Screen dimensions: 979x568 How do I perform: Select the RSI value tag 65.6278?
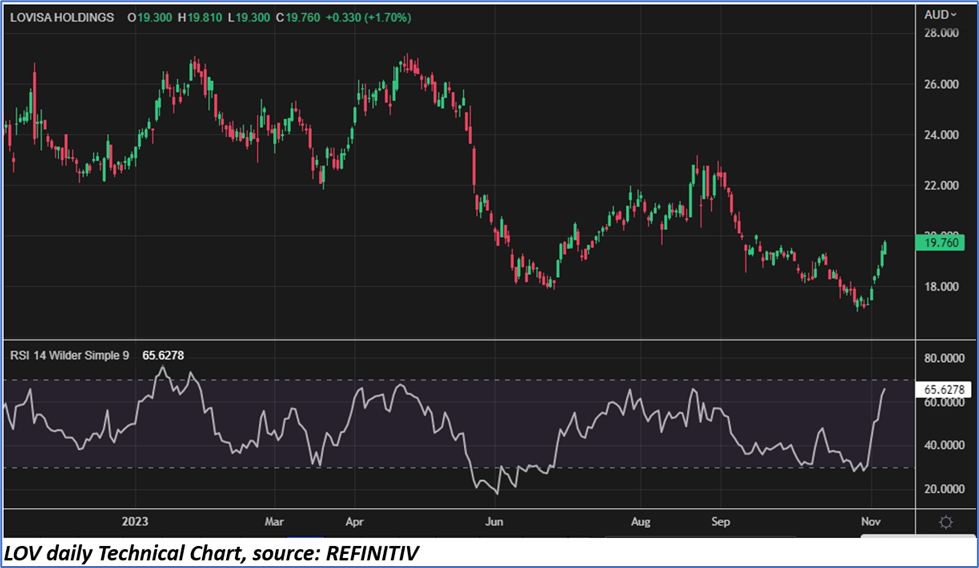943,389
